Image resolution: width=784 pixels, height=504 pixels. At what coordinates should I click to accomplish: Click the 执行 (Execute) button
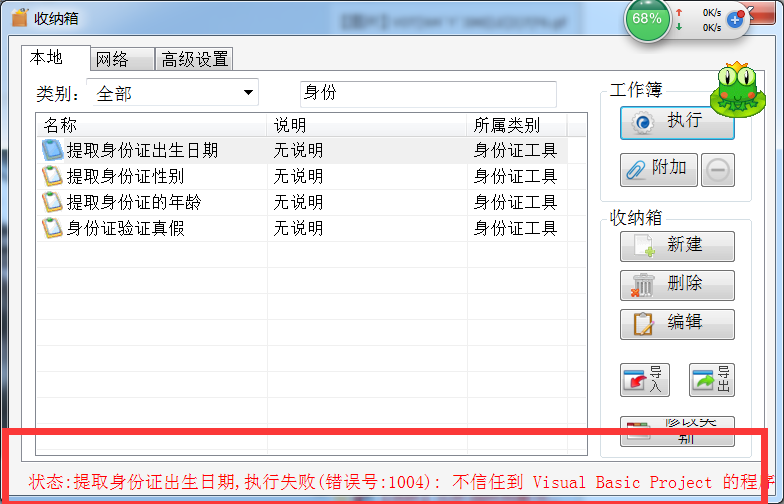[x=677, y=122]
